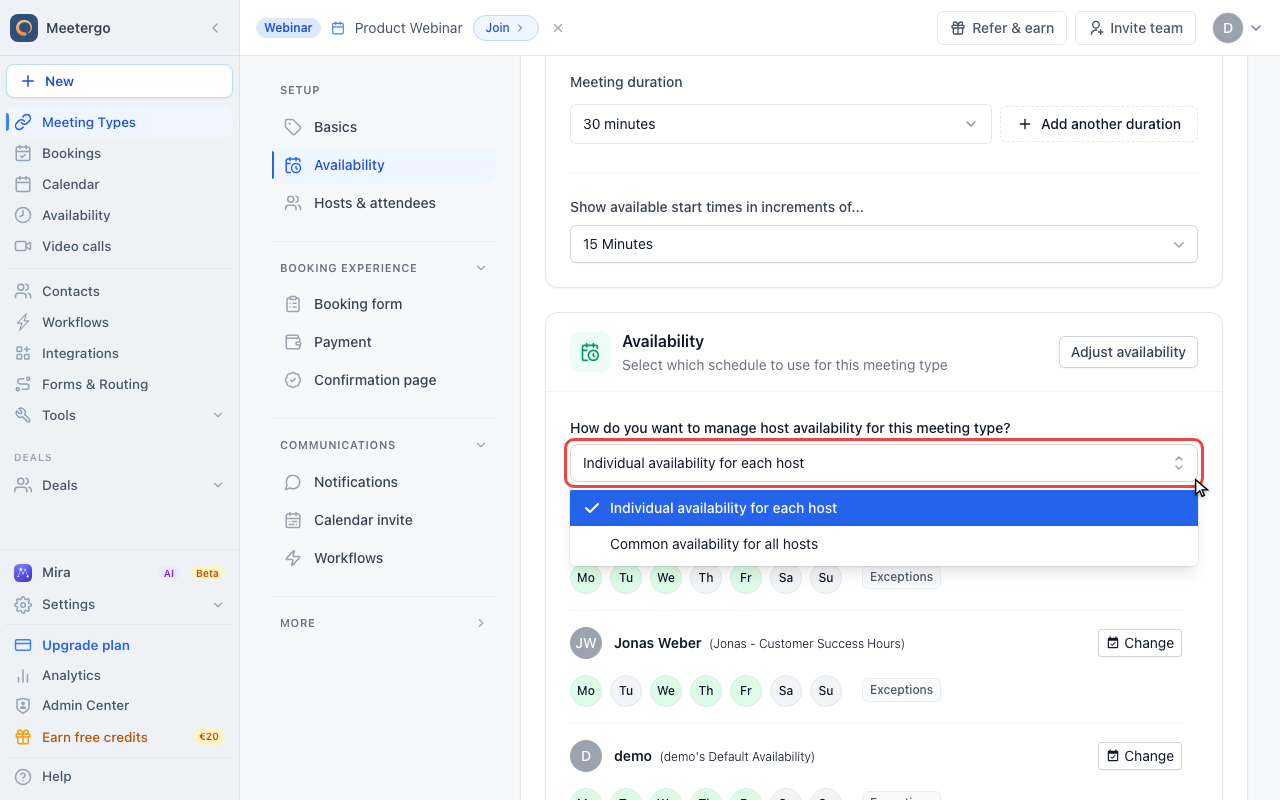This screenshot has height=800, width=1280.
Task: Select Common availability for all hosts option
Action: pos(884,544)
